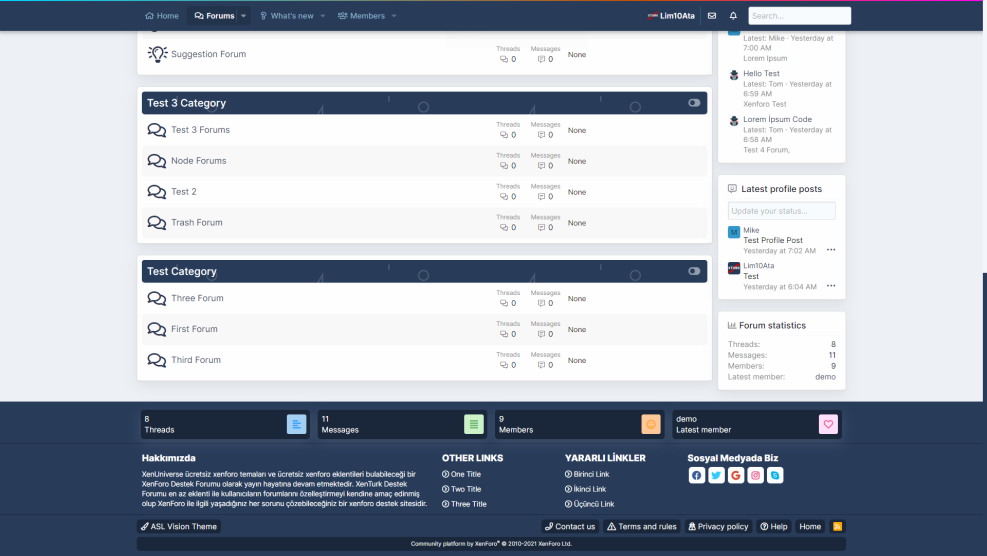The width and height of the screenshot is (987, 556).
Task: Go to the Home navigation tab
Action: pyautogui.click(x=162, y=16)
